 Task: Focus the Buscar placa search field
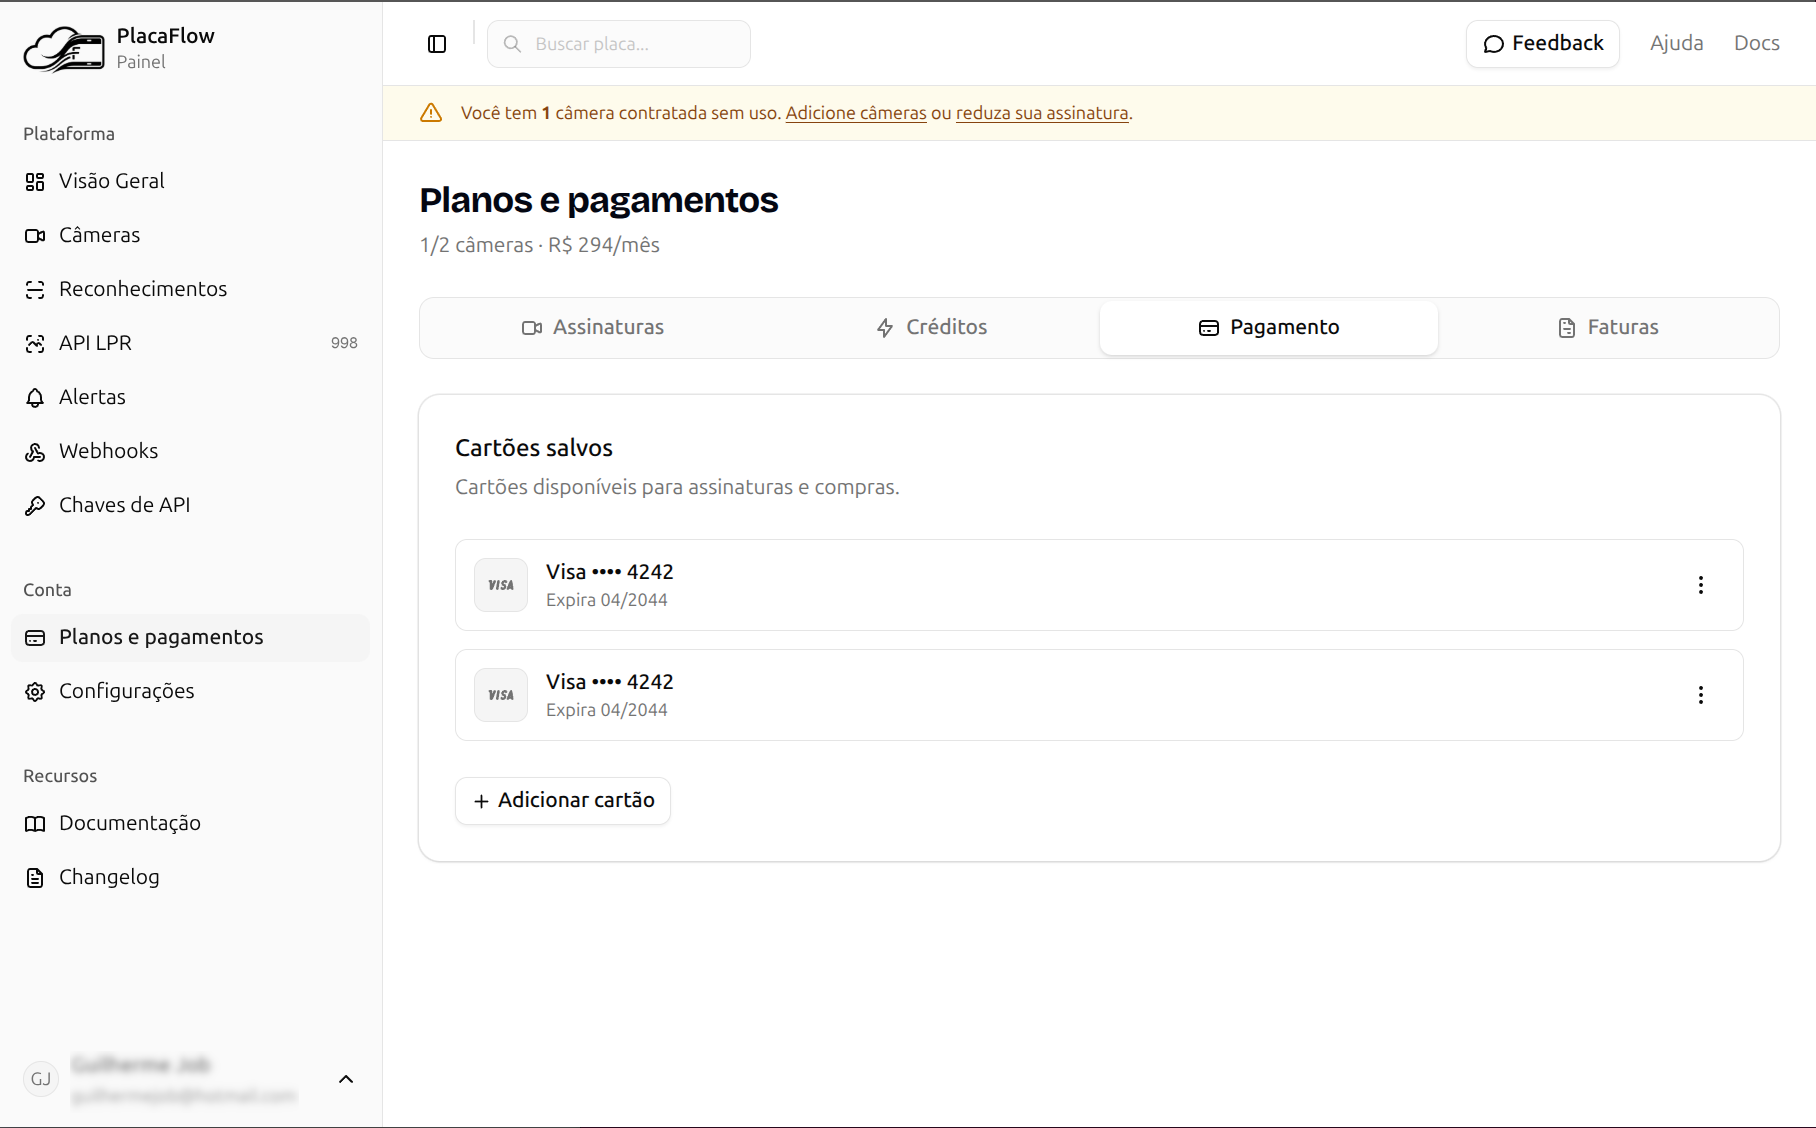tap(630, 44)
